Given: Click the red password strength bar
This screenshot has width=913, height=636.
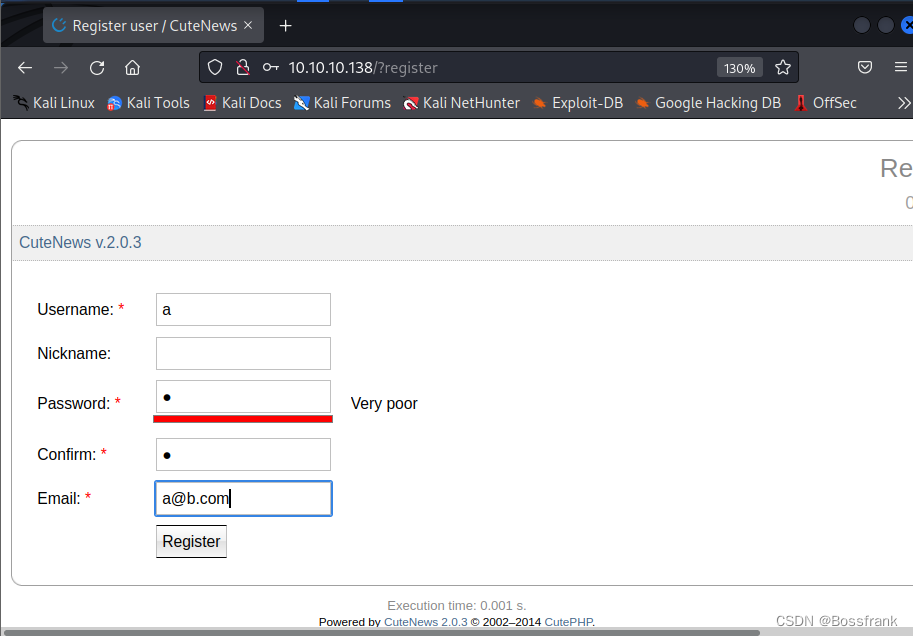Looking at the screenshot, I should click(x=243, y=419).
